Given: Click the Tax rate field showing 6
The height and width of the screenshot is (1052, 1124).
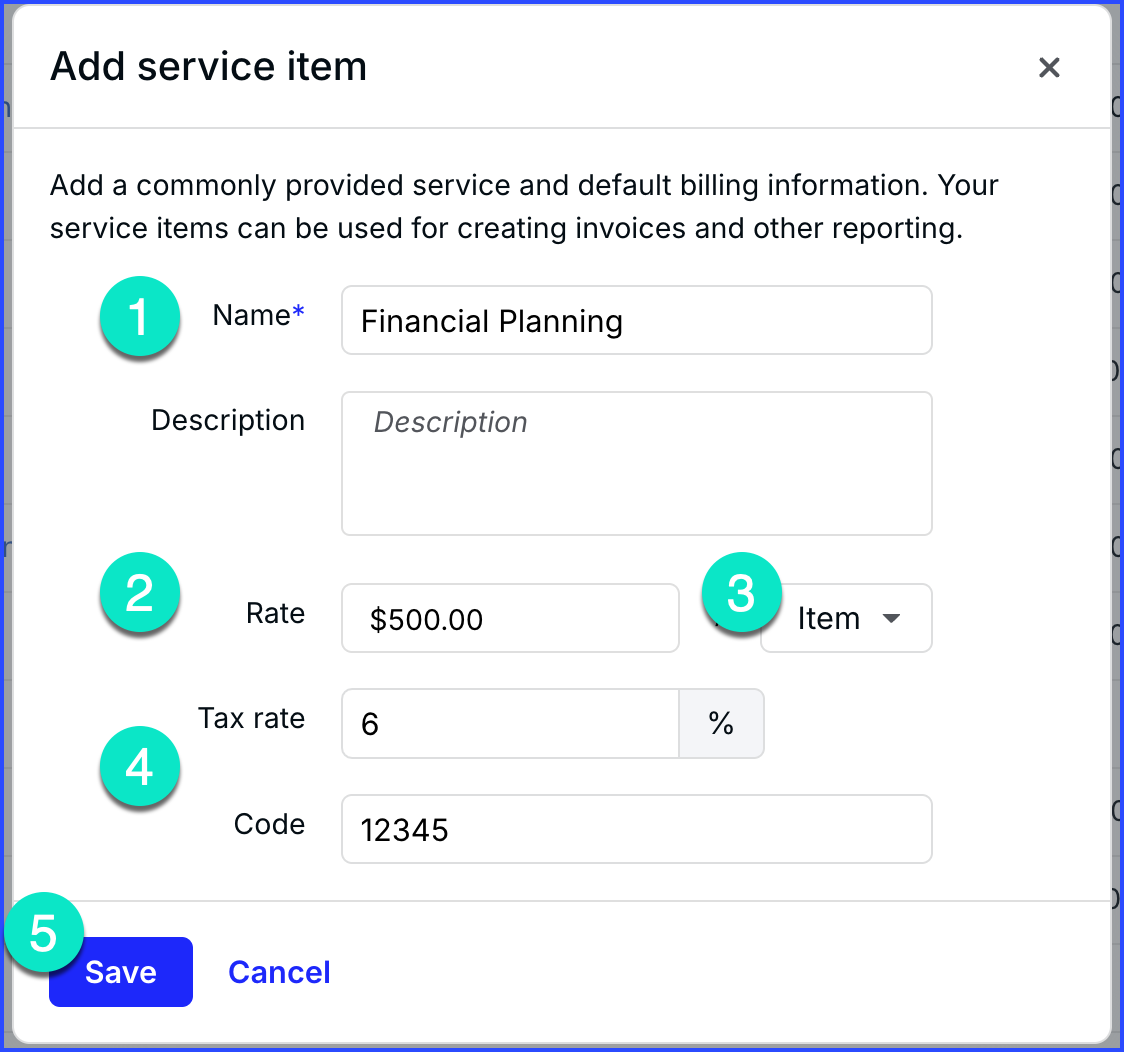Looking at the screenshot, I should pos(510,724).
